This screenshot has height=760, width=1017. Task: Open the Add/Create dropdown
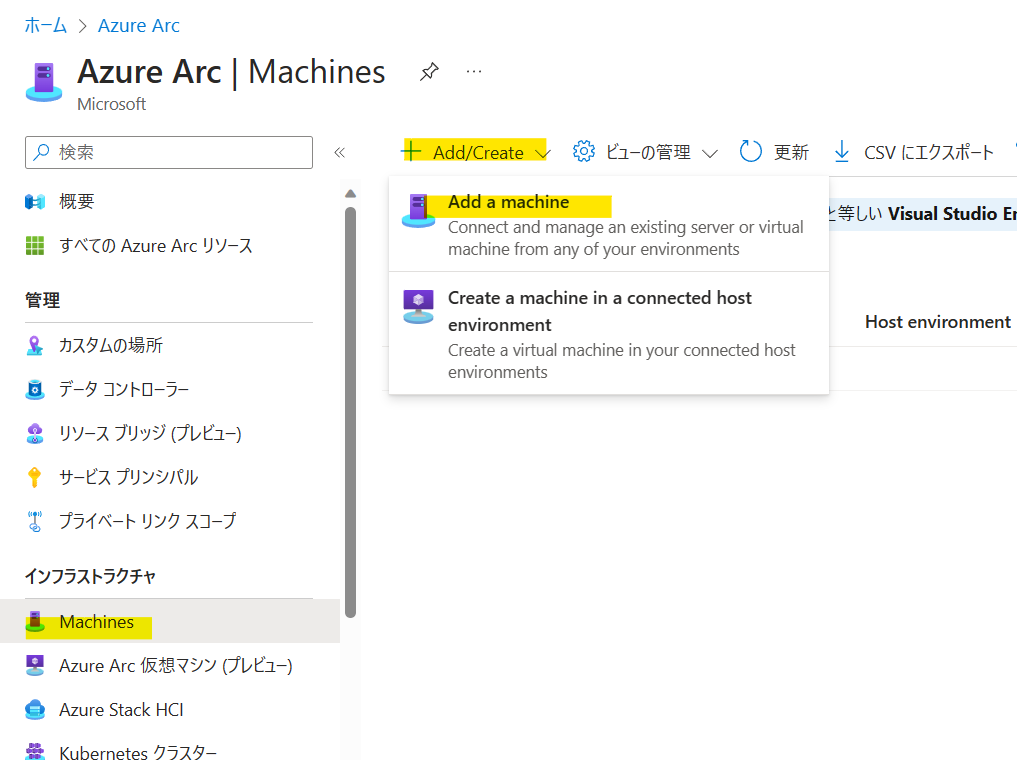(x=476, y=152)
